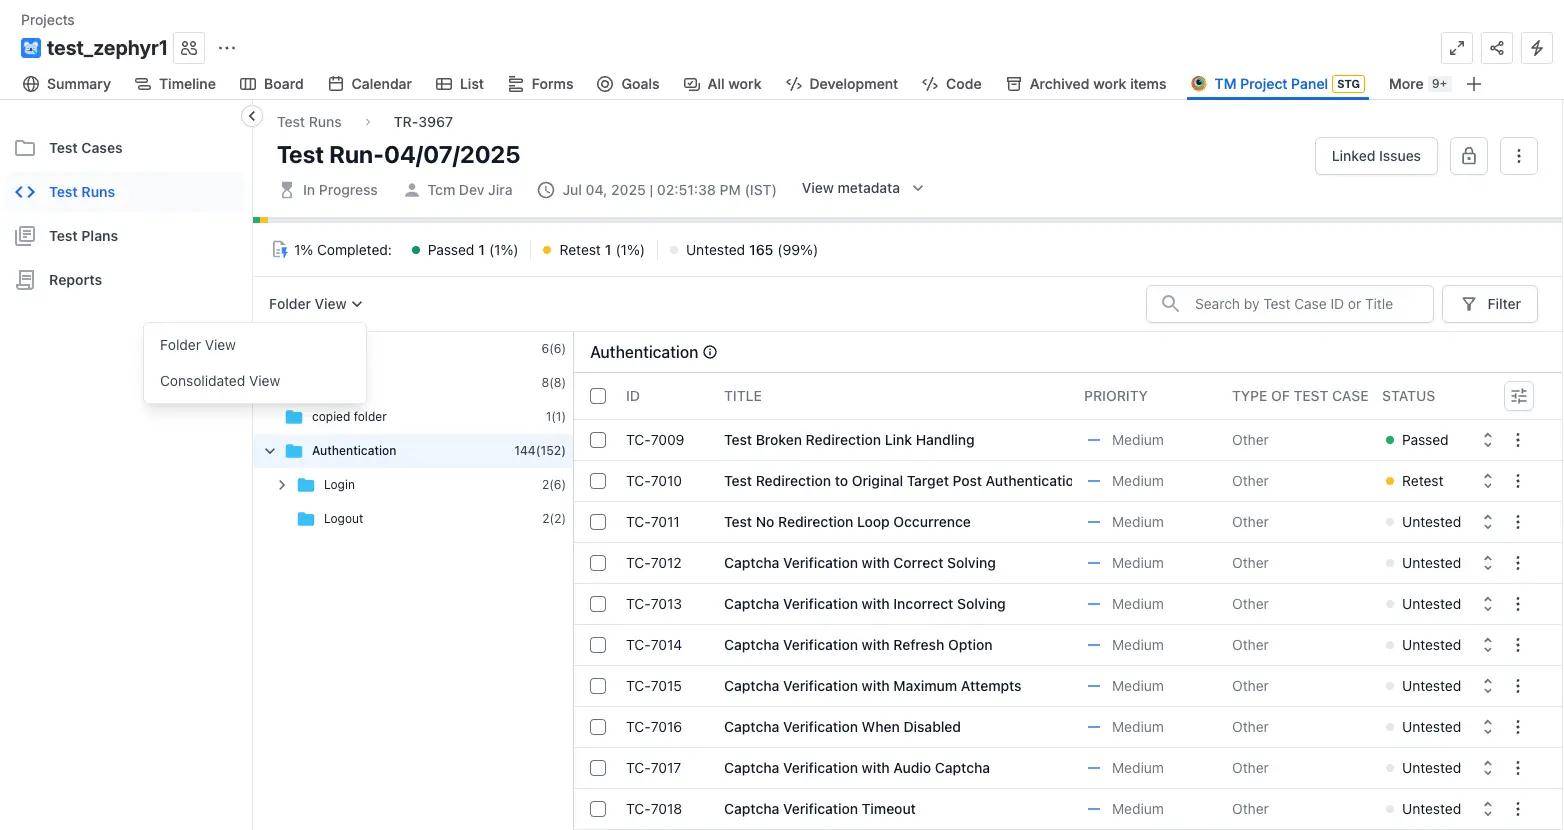1564x830 pixels.
Task: Open status dropdown for TC-7010 Retest
Action: pos(1487,481)
